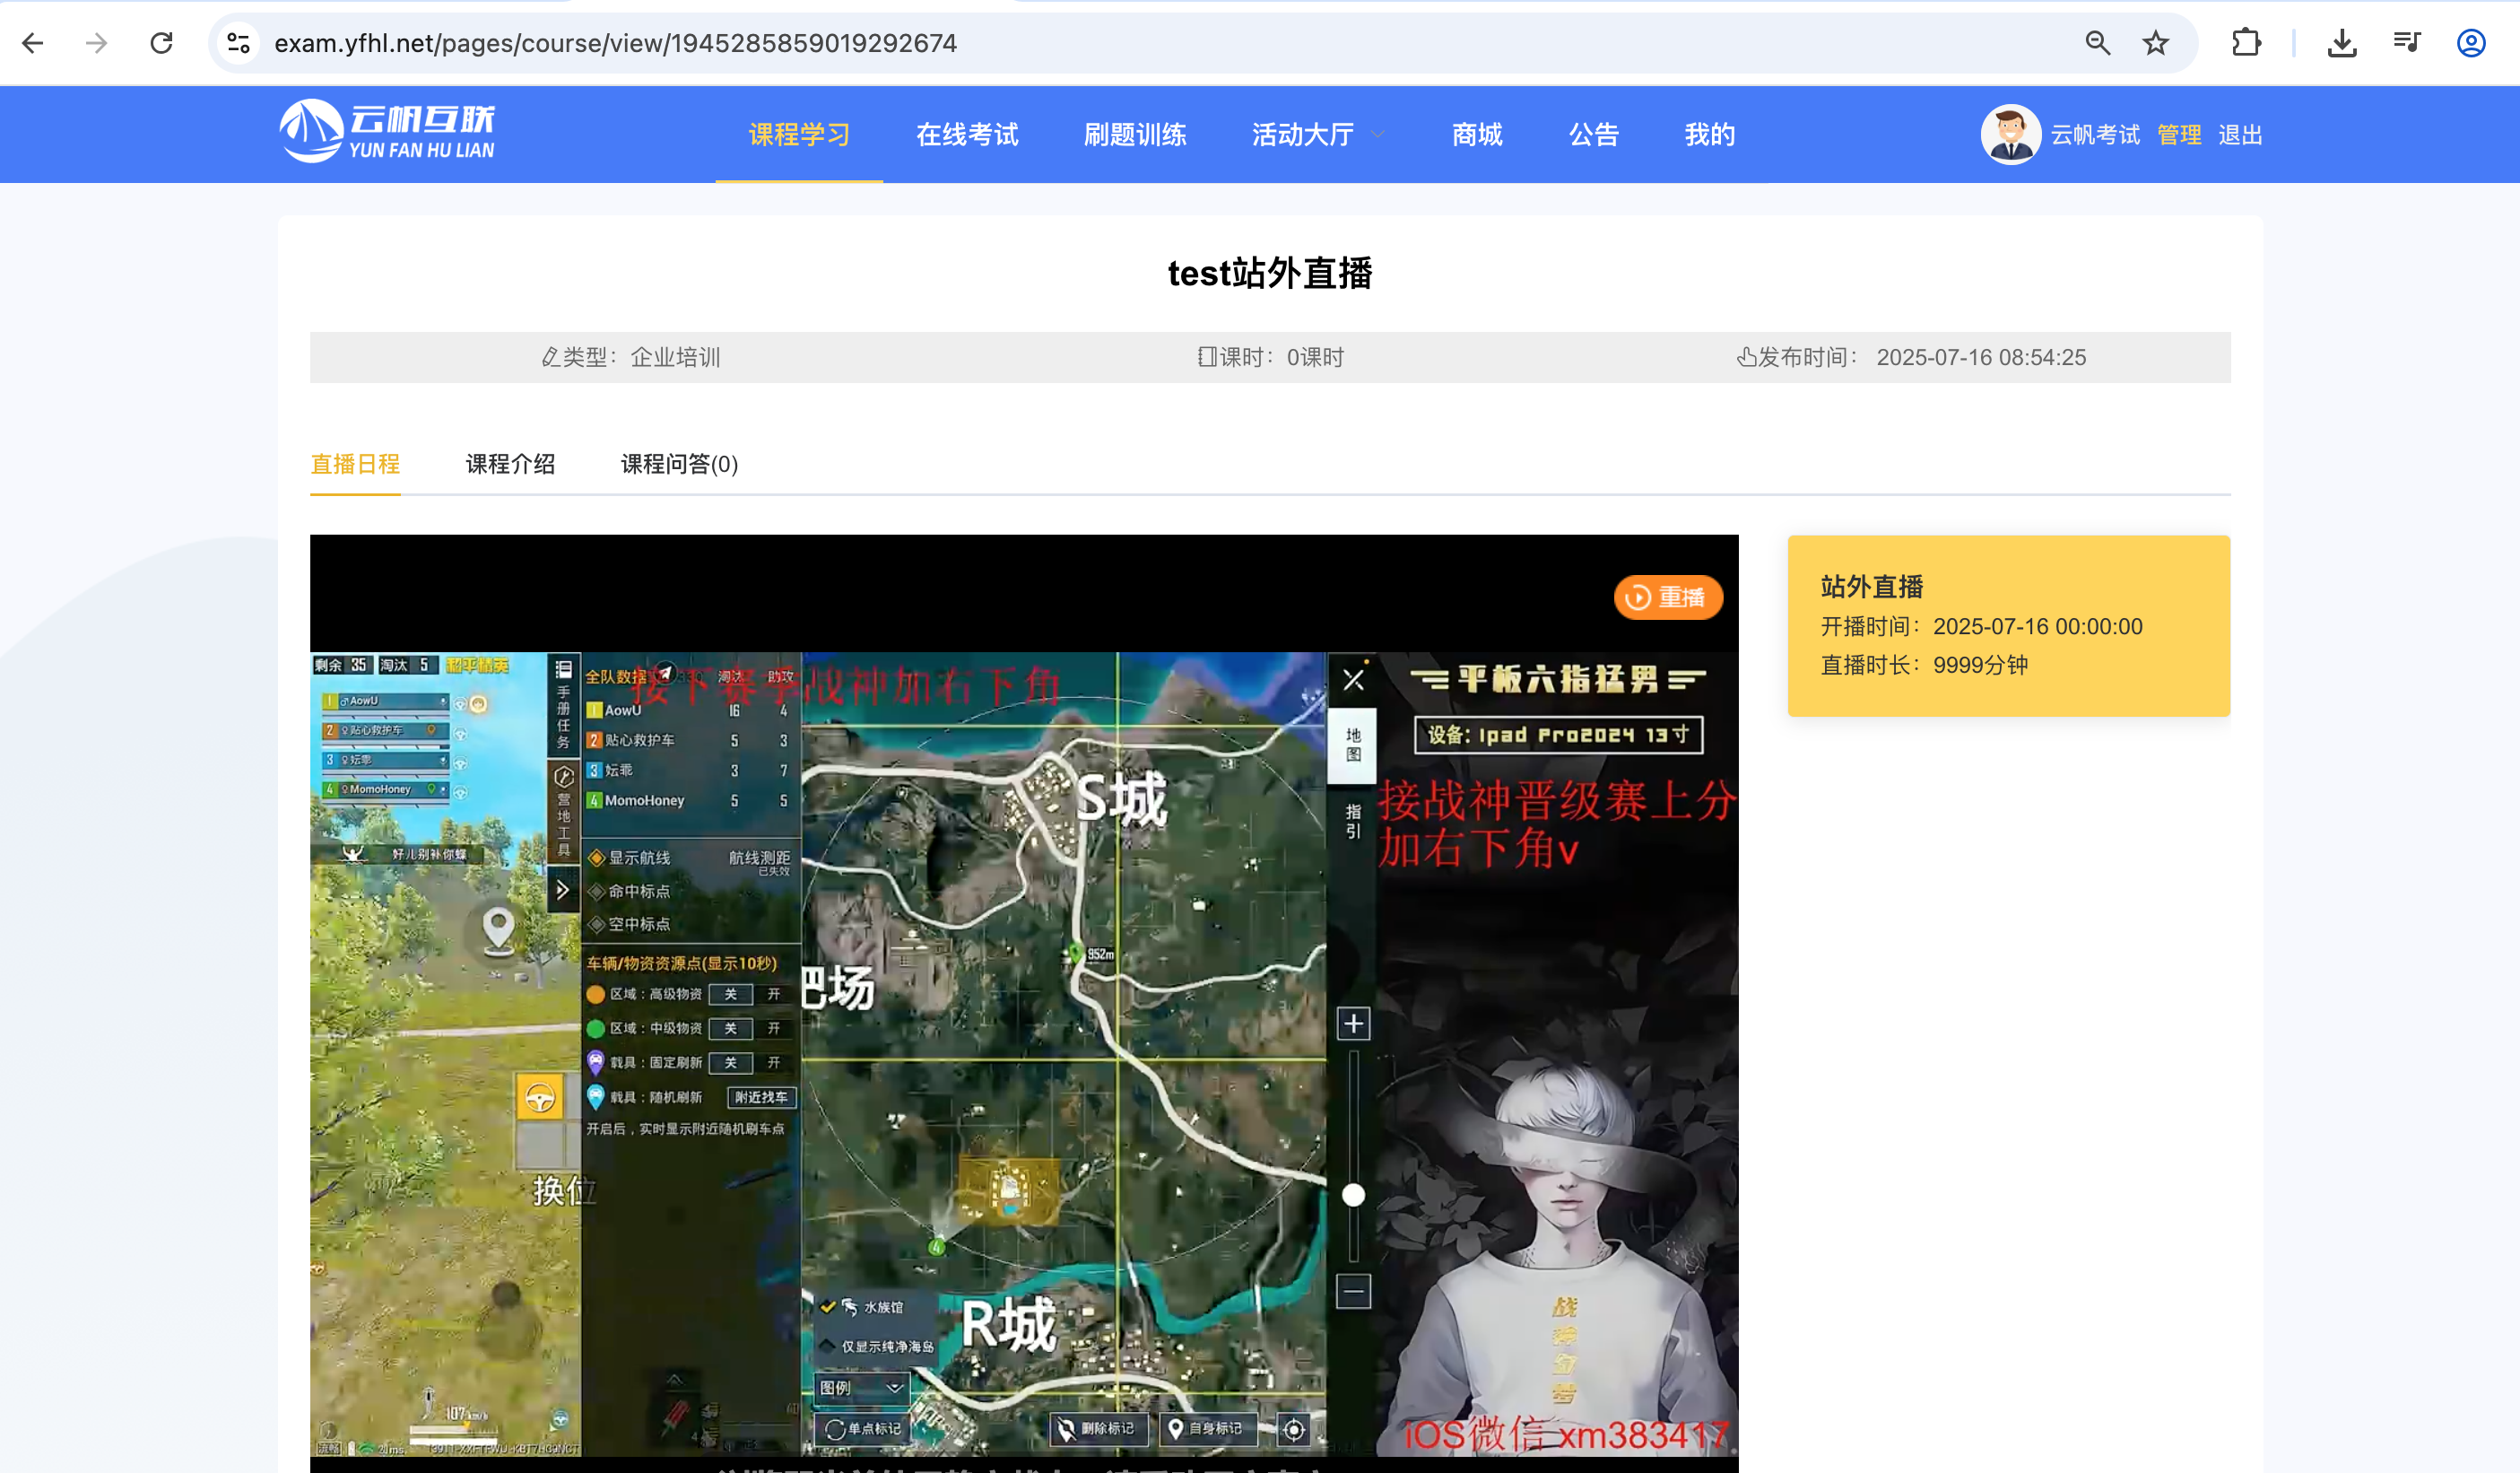Viewport: 2520px width, 1473px height.
Task: Click the 站外直播 schedule card
Action: [x=2008, y=625]
